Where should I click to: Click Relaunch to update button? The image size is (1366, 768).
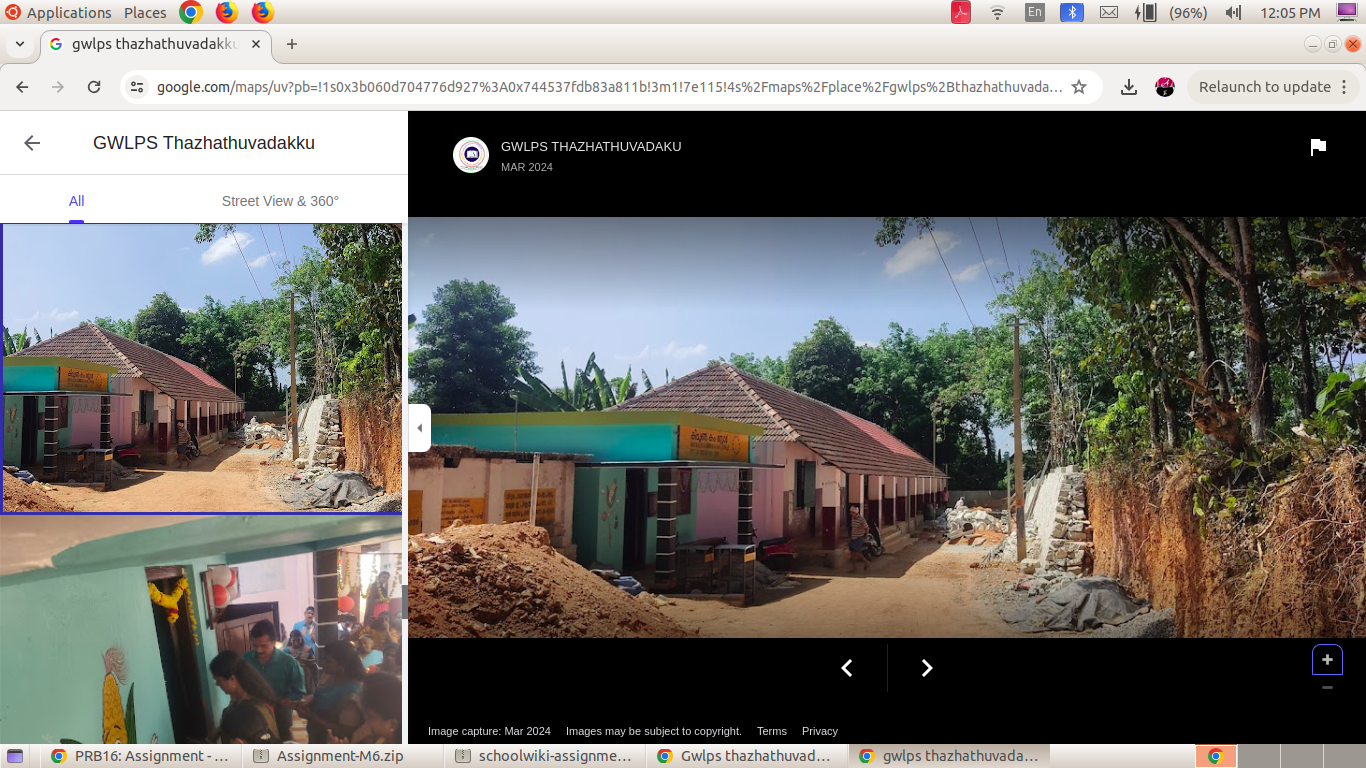pyautogui.click(x=1264, y=87)
